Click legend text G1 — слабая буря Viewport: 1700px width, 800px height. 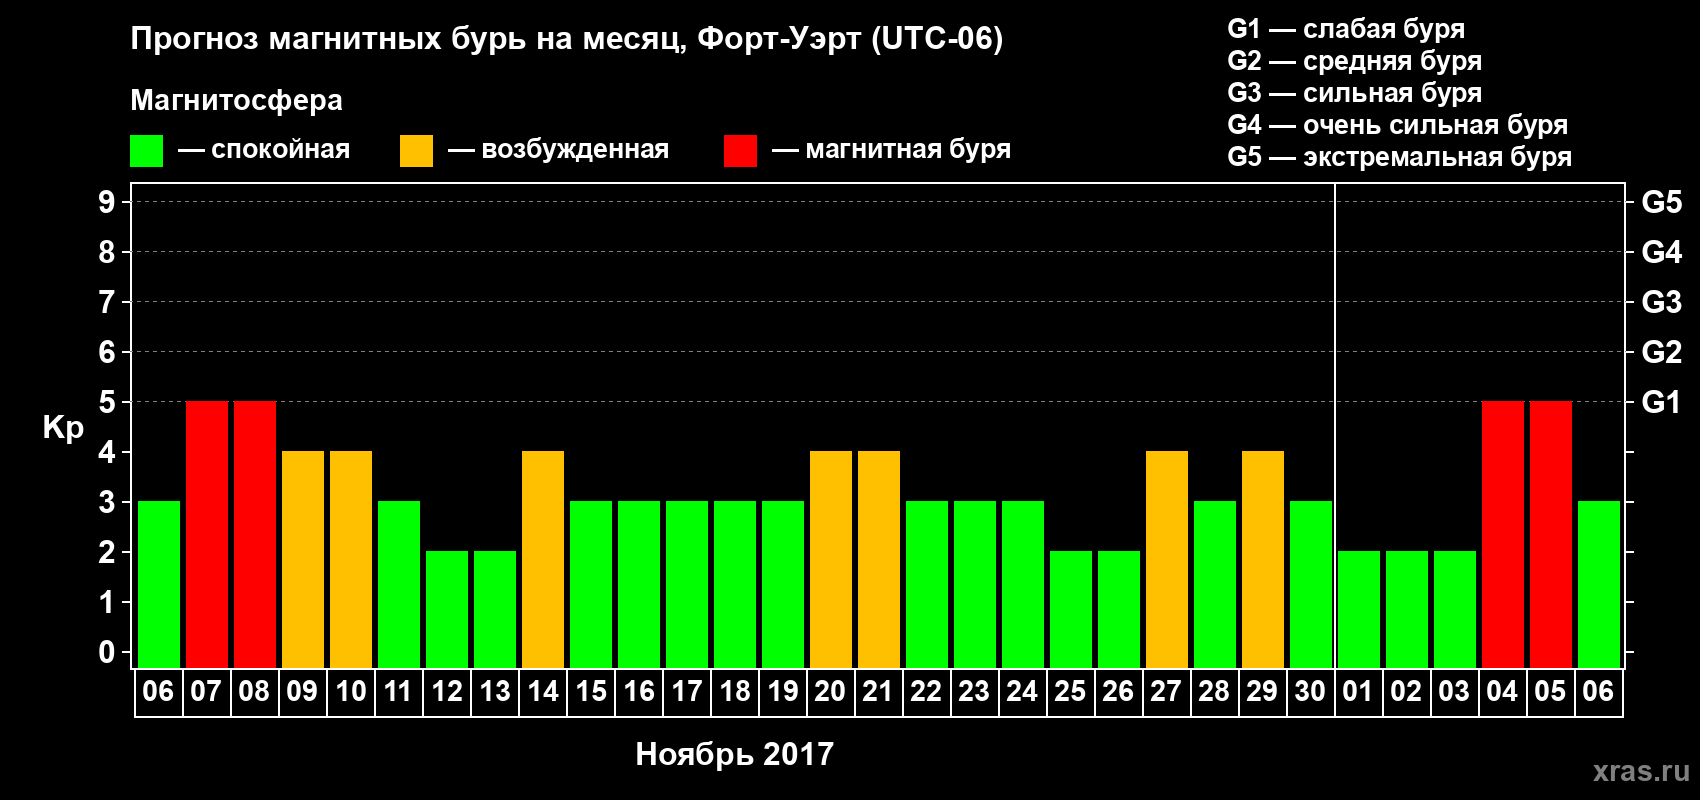(1346, 29)
